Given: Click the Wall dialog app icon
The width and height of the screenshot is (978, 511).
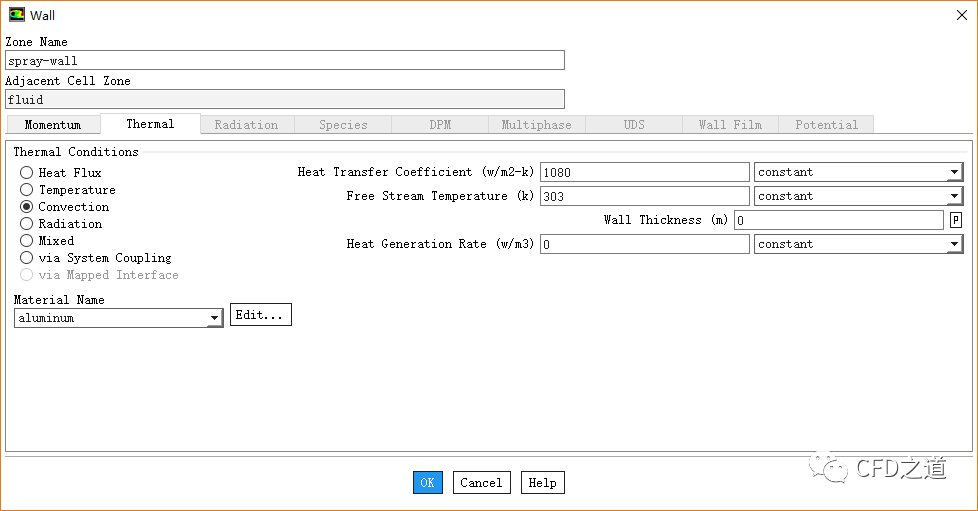Looking at the screenshot, I should (x=16, y=15).
